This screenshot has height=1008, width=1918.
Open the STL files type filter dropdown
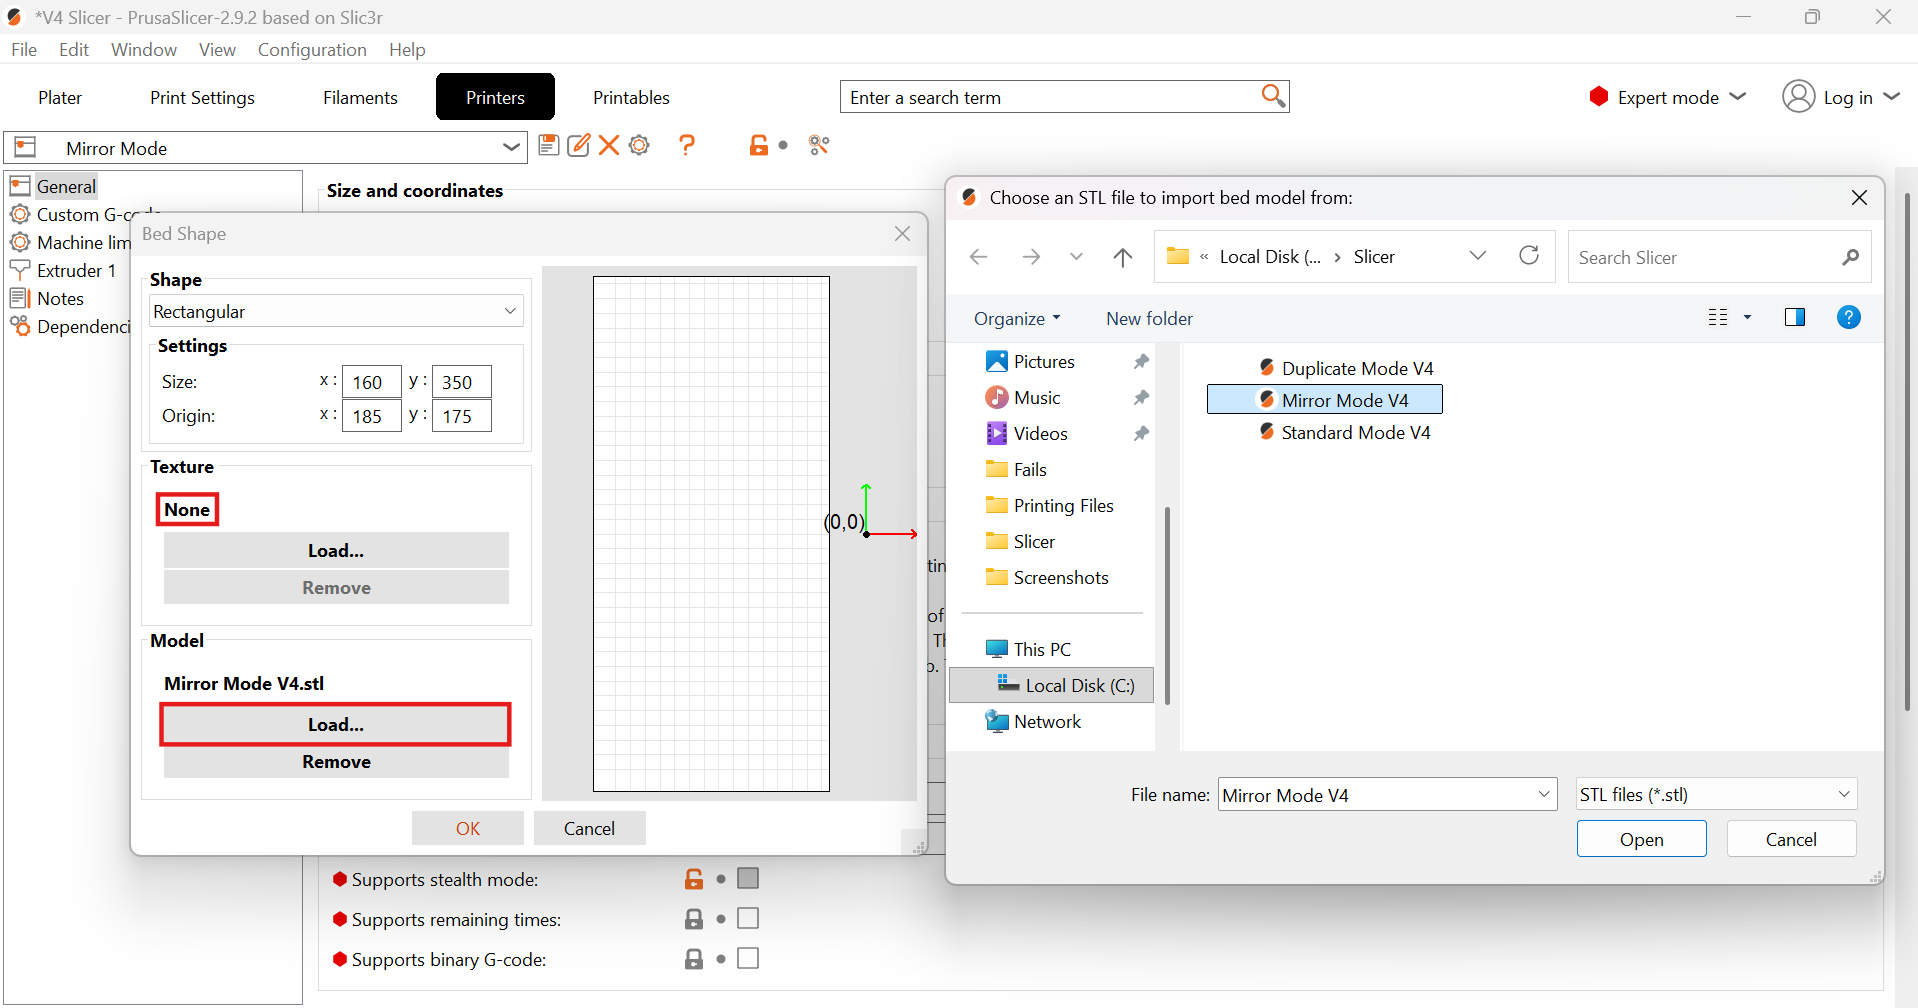tap(1716, 794)
